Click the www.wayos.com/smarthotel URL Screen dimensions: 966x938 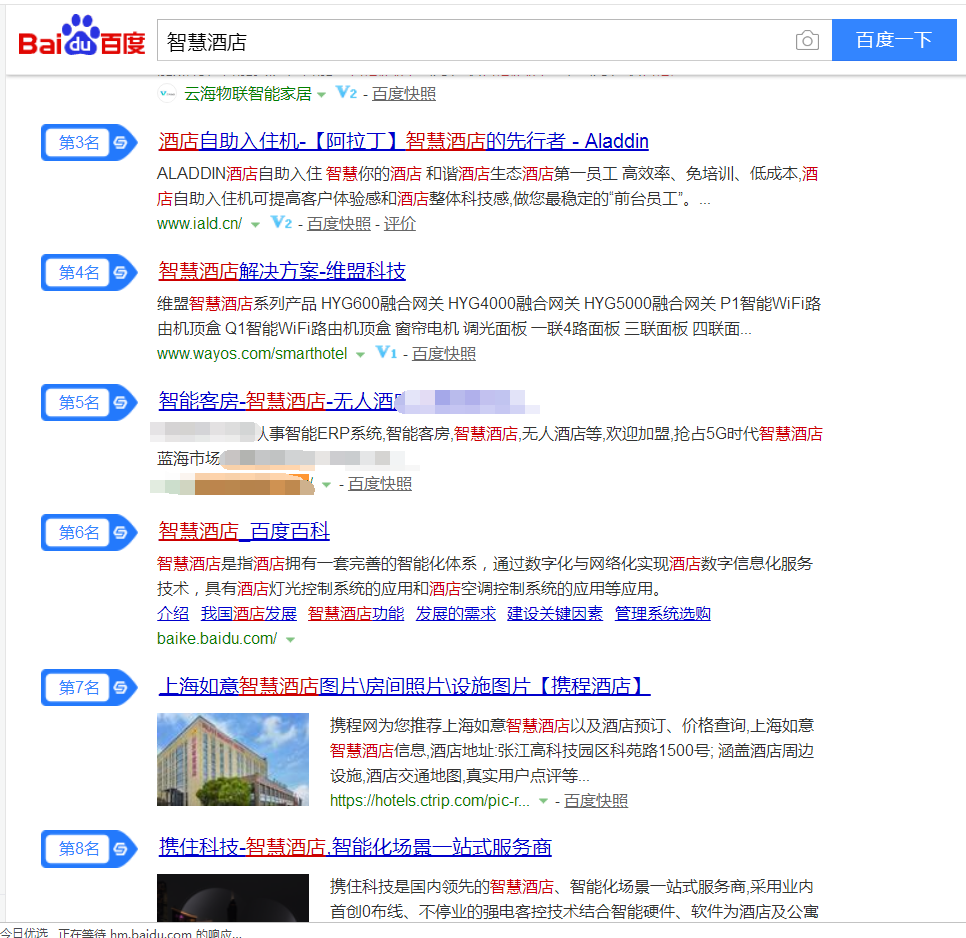(252, 354)
